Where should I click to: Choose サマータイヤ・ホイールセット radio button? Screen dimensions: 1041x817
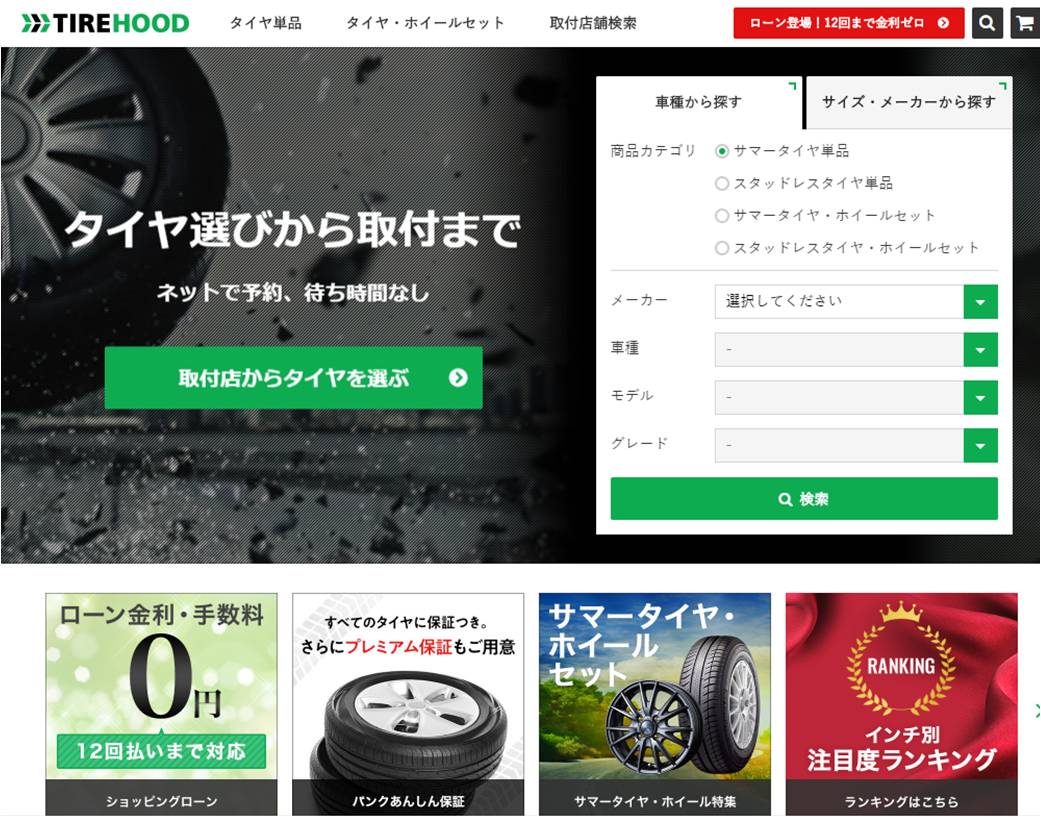[x=722, y=216]
